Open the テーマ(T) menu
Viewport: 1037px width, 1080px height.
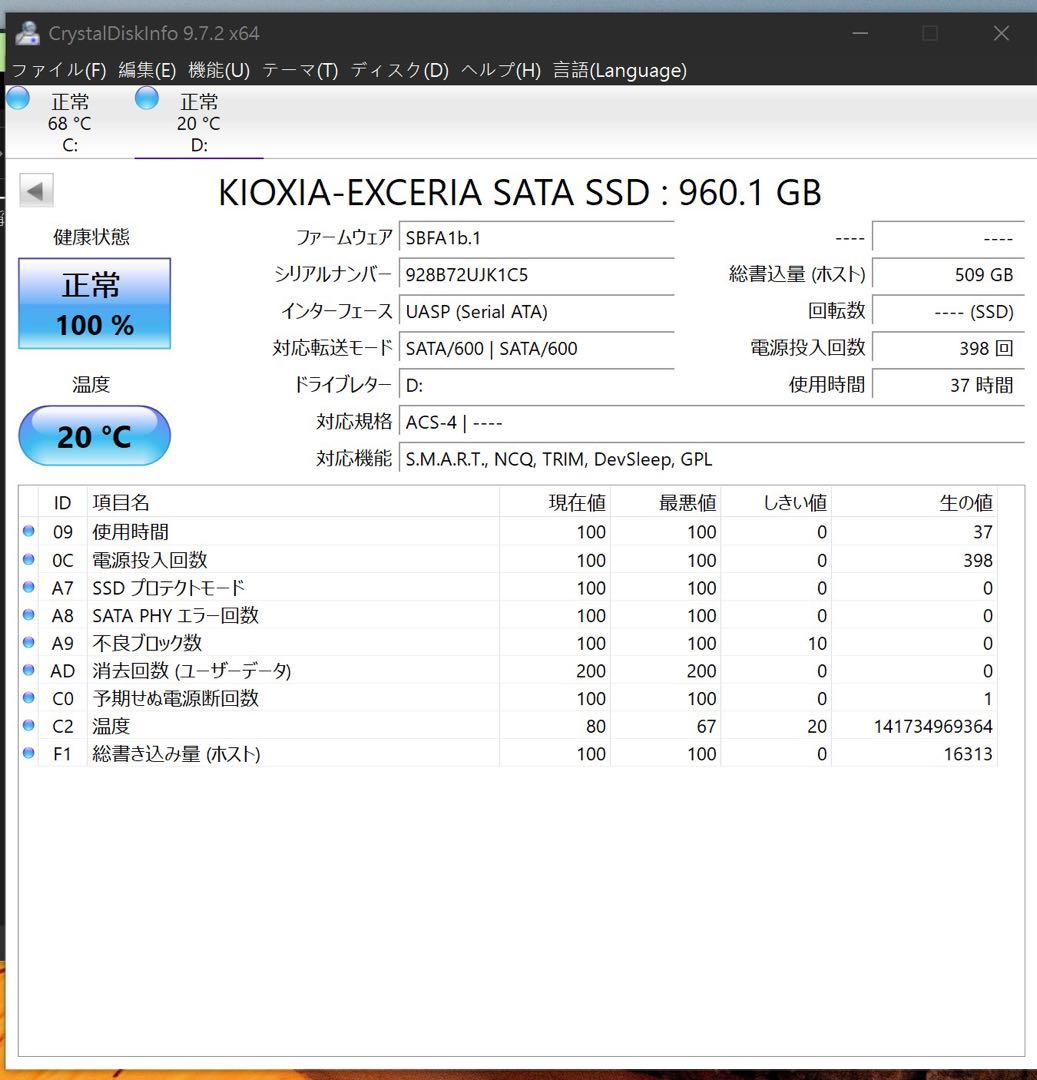pos(300,70)
